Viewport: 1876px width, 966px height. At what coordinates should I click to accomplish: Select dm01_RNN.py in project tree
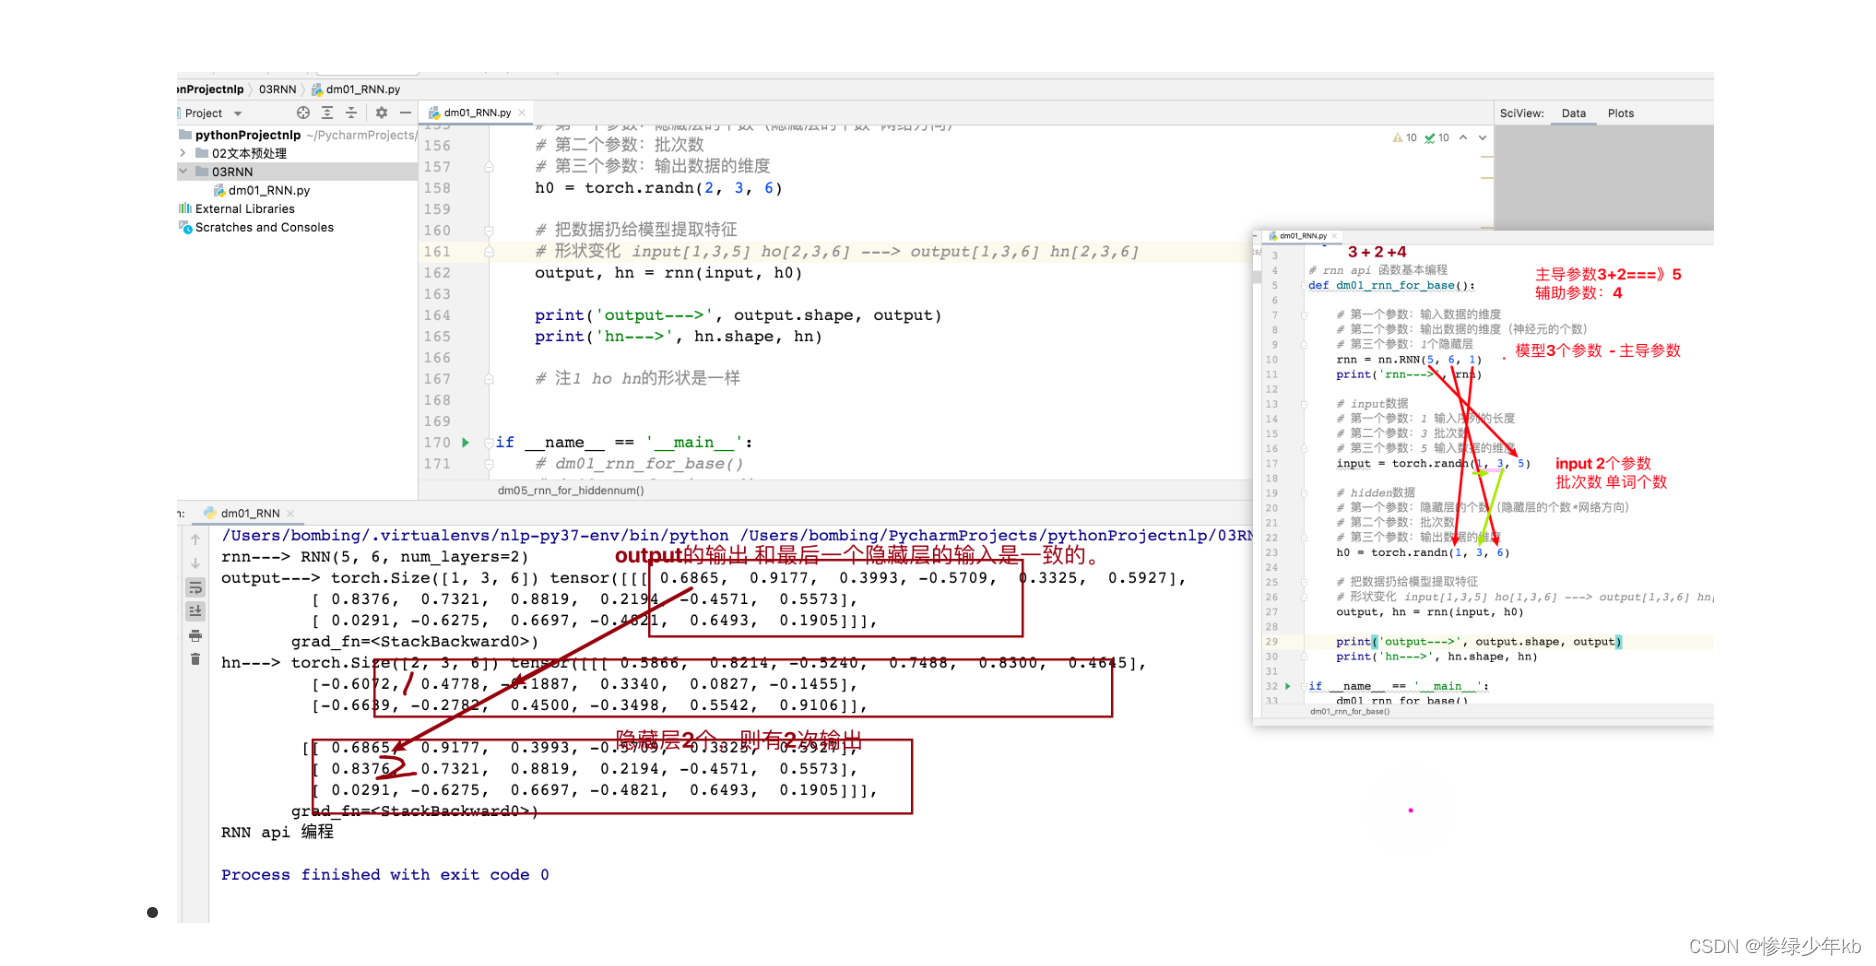262,190
